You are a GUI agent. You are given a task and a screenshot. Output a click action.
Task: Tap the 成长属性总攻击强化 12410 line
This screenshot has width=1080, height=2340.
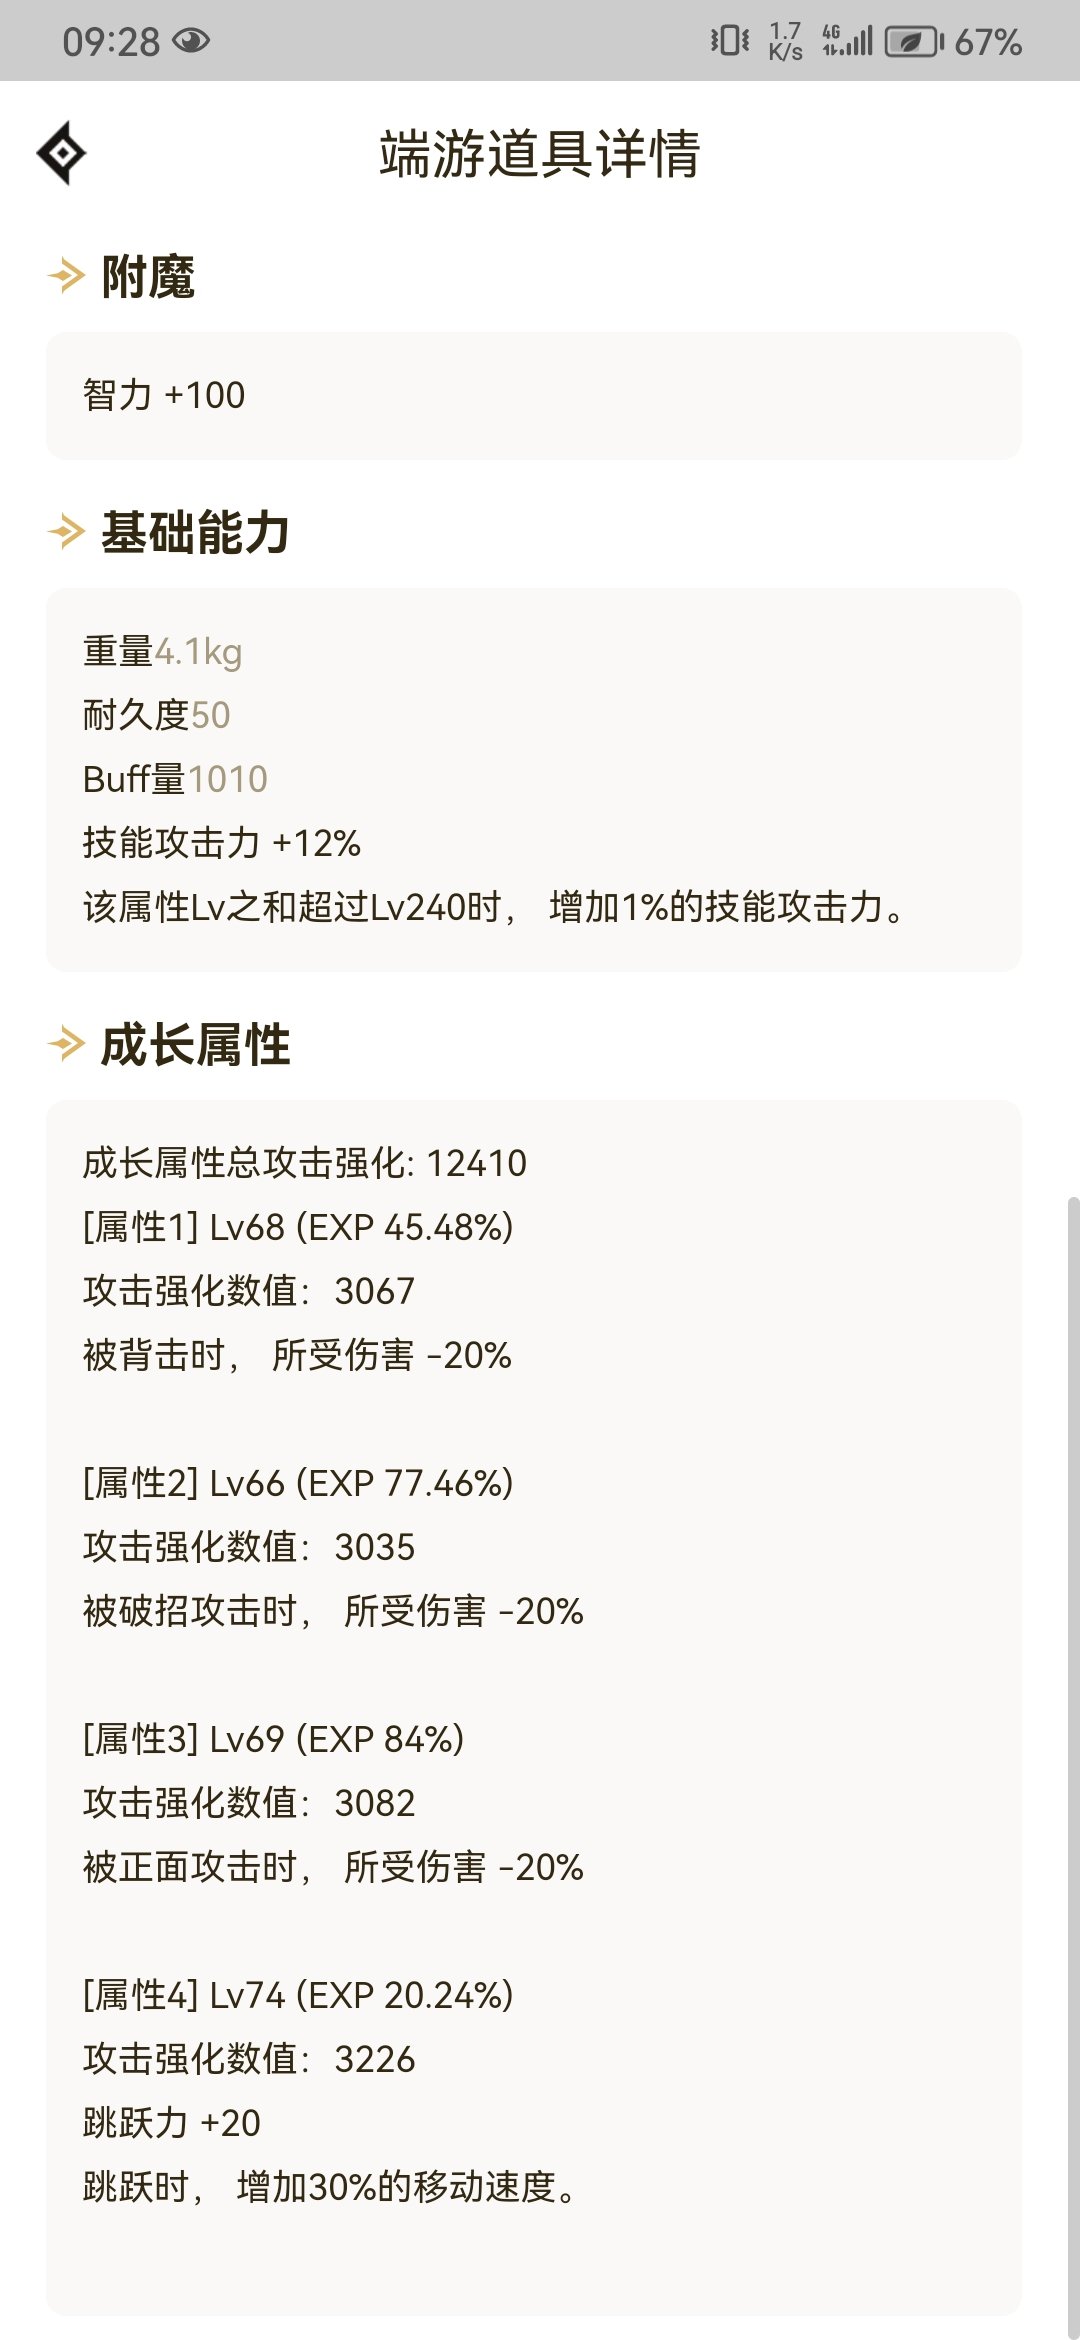[x=305, y=1163]
